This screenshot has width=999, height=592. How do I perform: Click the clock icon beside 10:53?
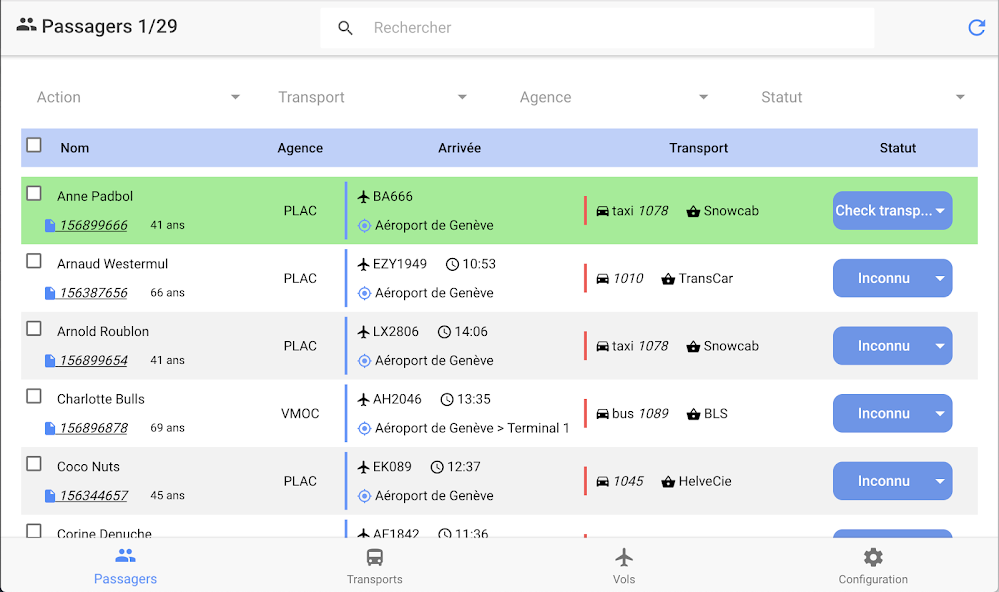coord(452,264)
